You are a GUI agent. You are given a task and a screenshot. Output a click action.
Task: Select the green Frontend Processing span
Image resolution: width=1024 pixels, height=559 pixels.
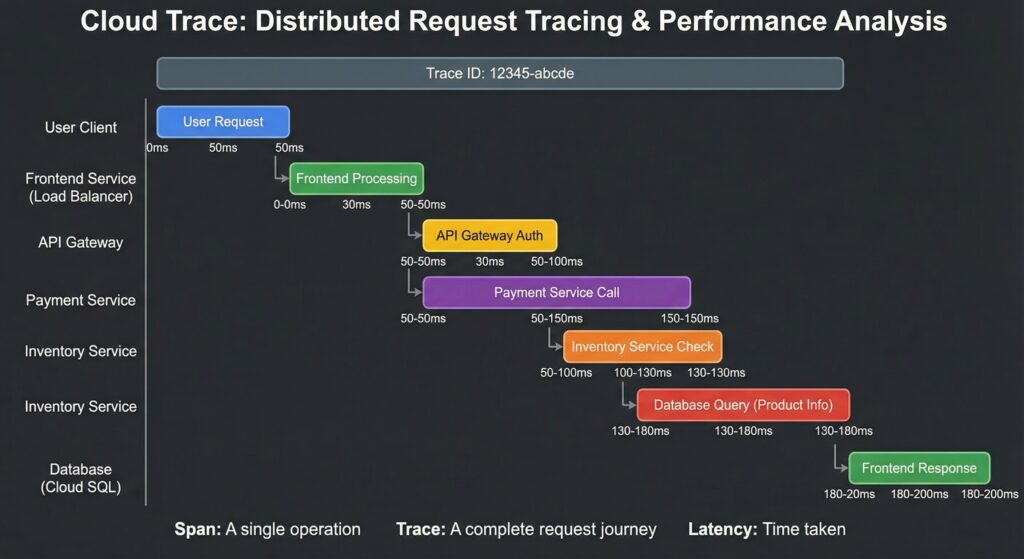click(356, 179)
